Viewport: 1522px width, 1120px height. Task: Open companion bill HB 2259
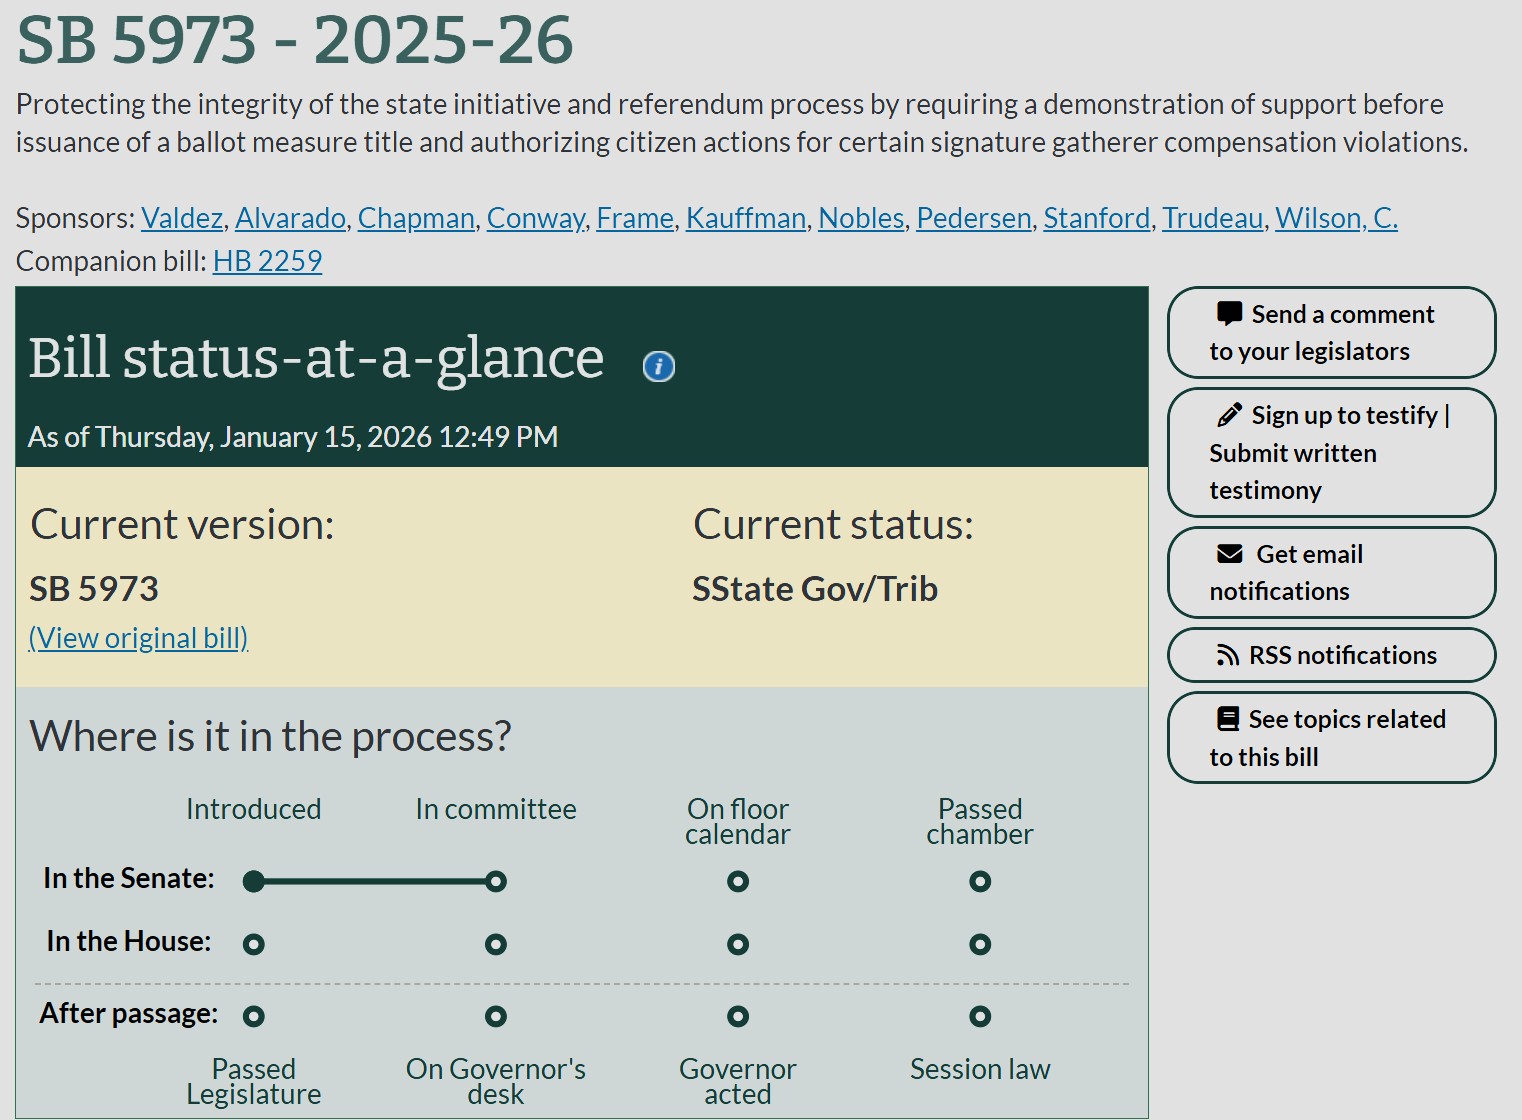point(267,261)
